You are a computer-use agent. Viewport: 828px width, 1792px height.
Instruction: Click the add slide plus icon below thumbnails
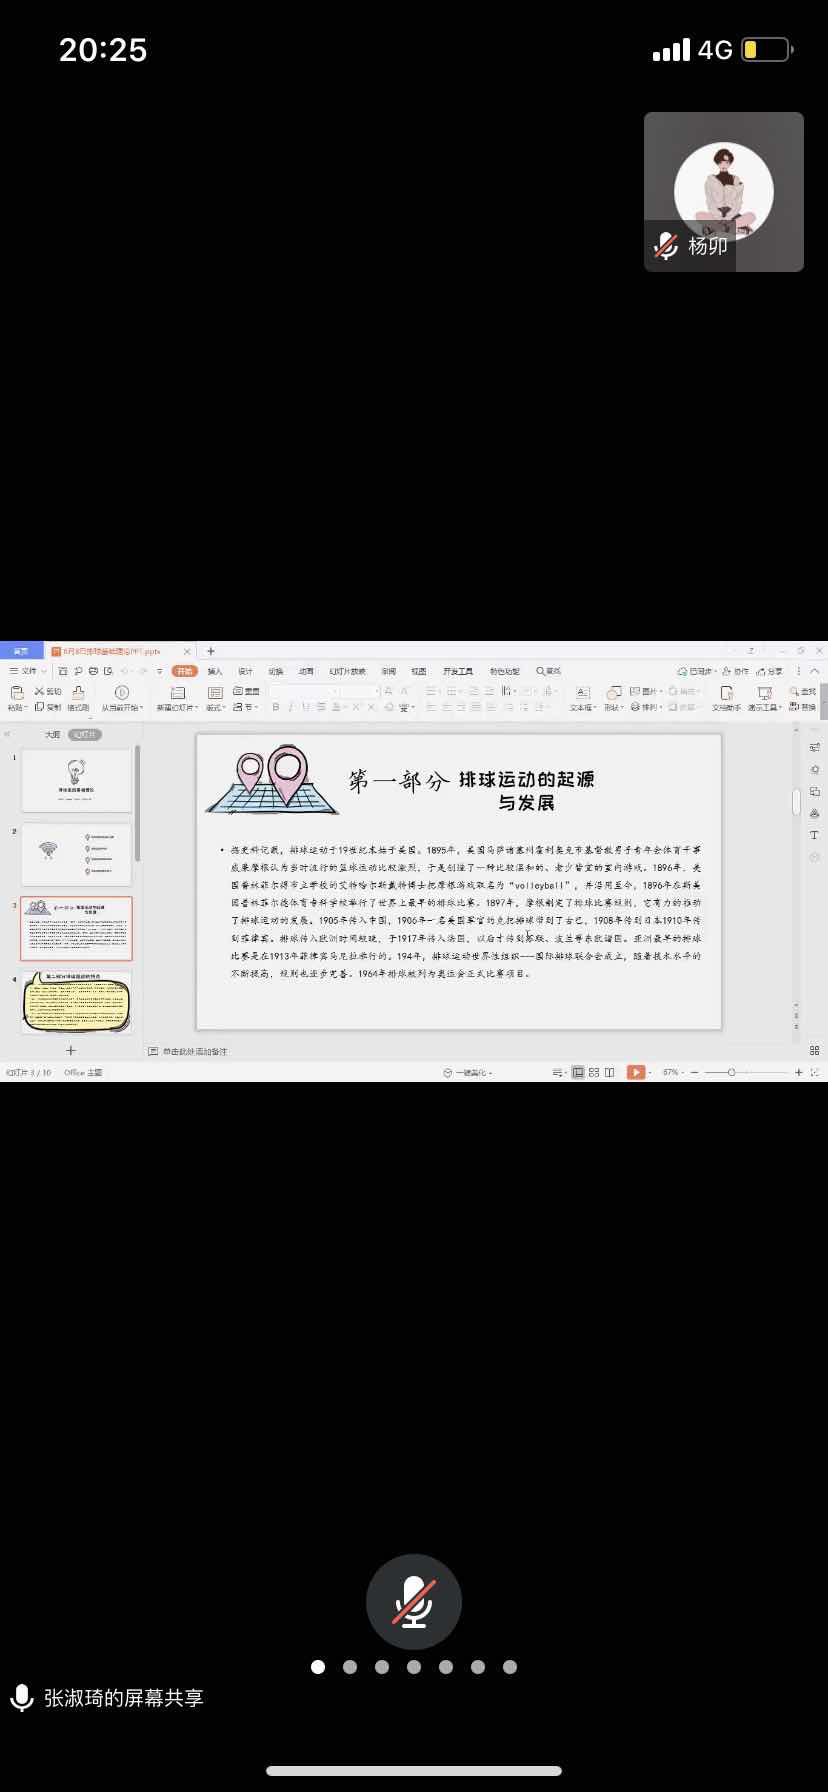(71, 1050)
